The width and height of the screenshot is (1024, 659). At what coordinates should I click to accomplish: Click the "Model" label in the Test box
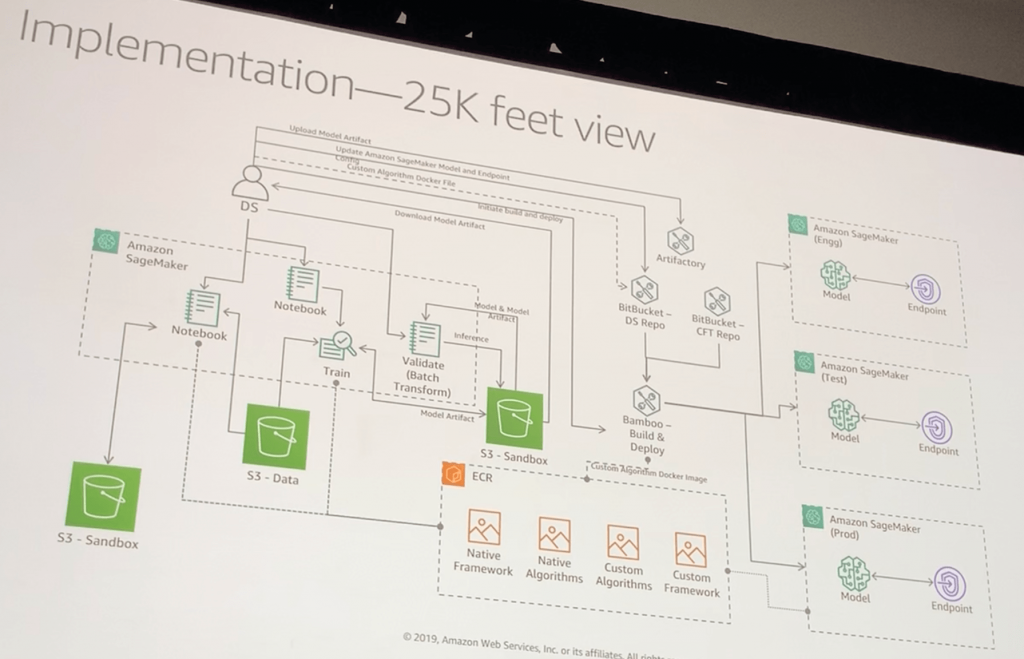844,438
